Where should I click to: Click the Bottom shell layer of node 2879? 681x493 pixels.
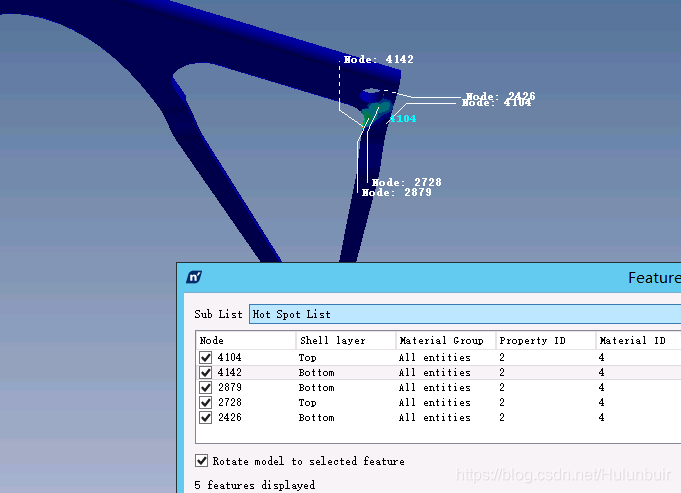tap(316, 387)
